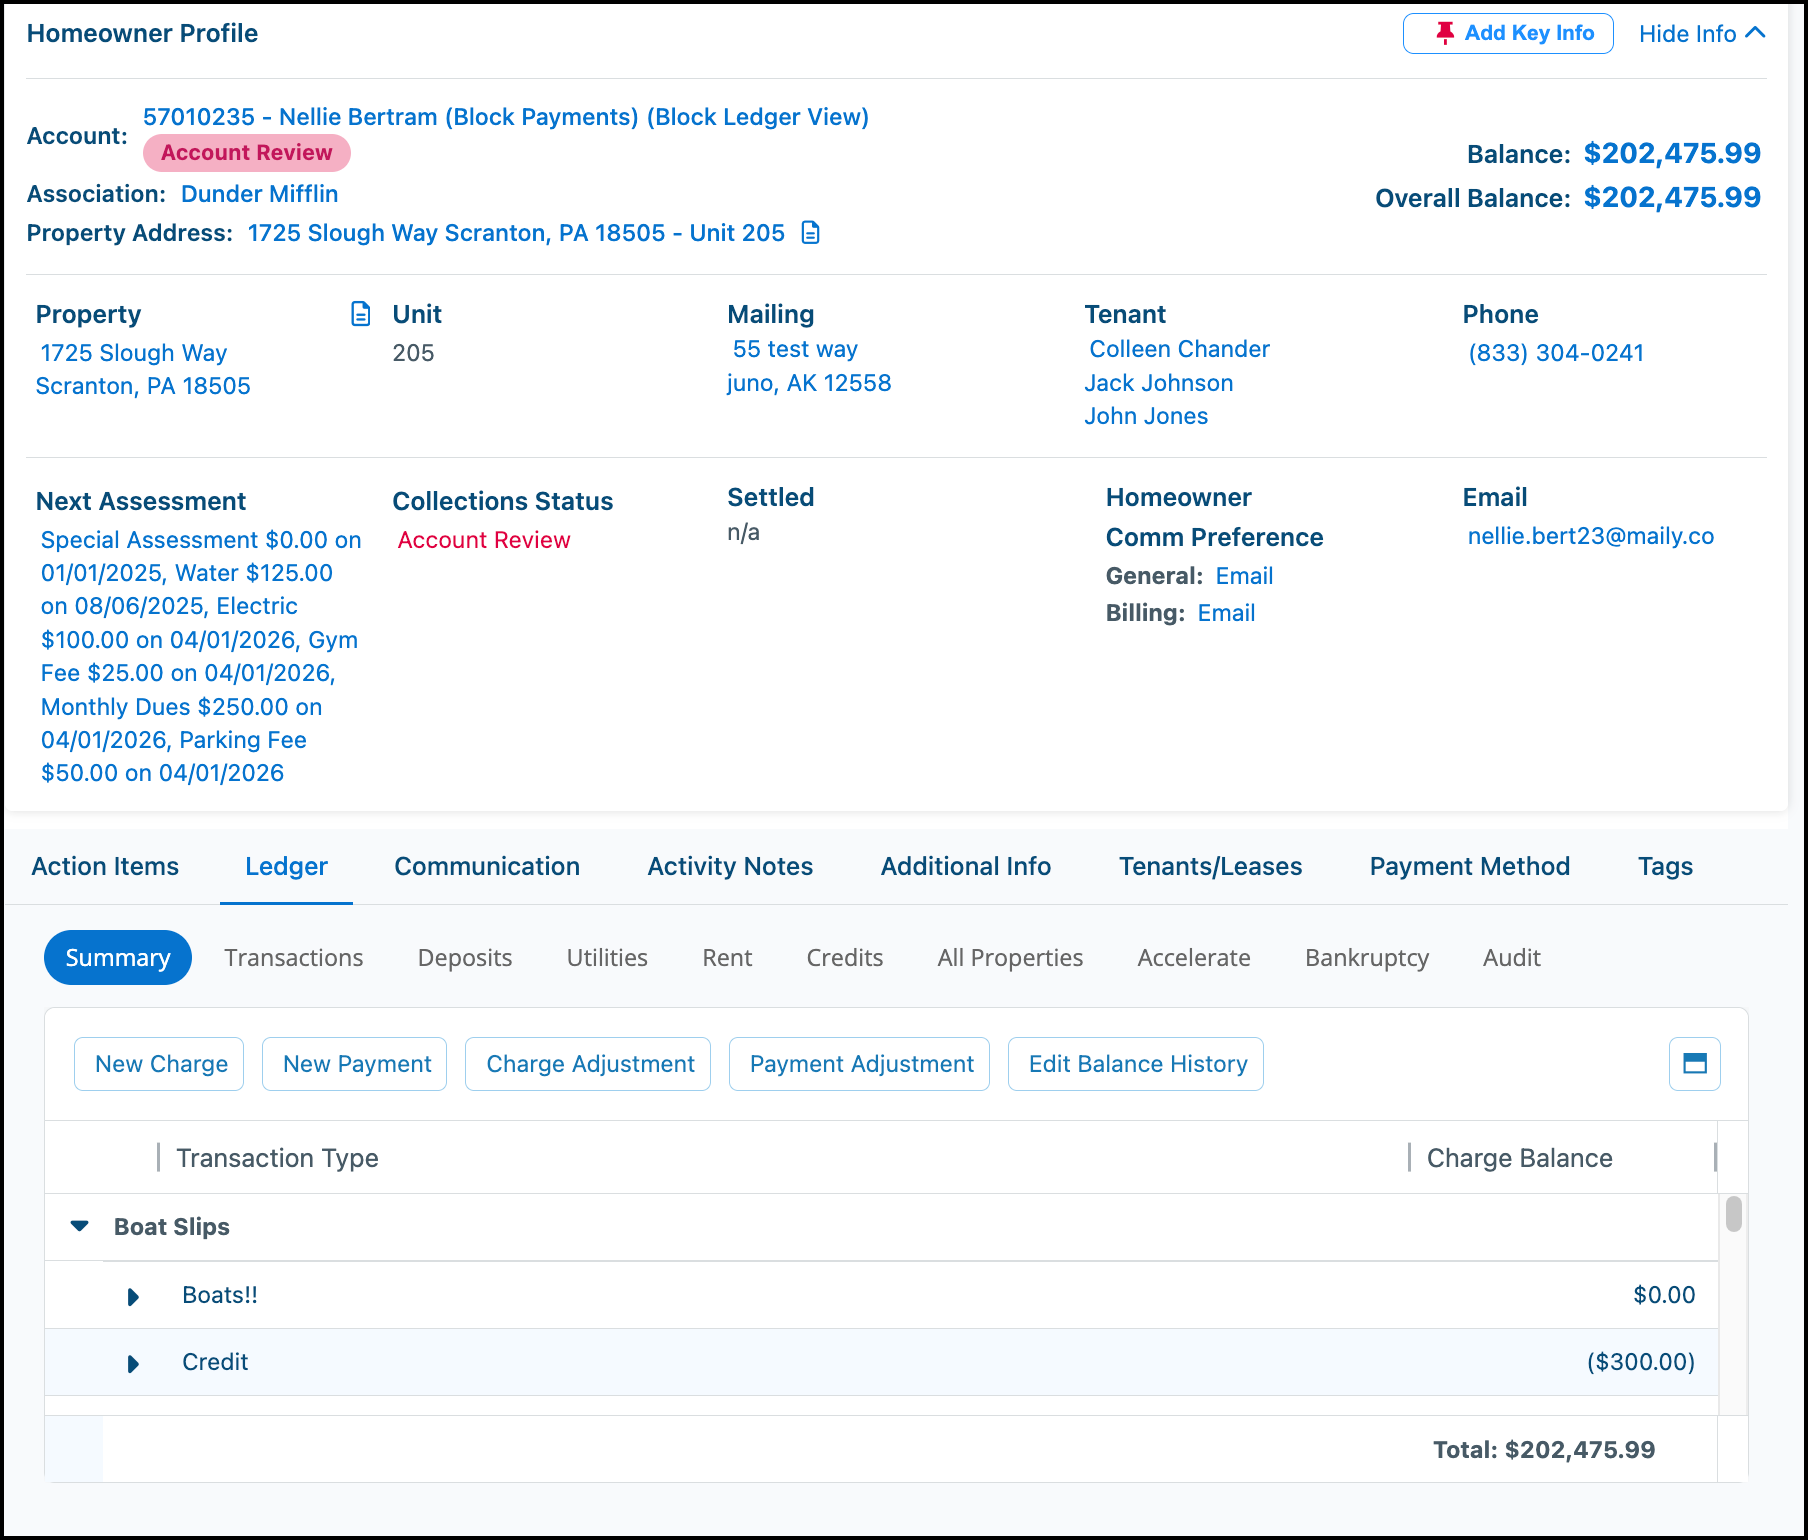Click the General Email preference
Image resolution: width=1808 pixels, height=1540 pixels.
(1244, 576)
